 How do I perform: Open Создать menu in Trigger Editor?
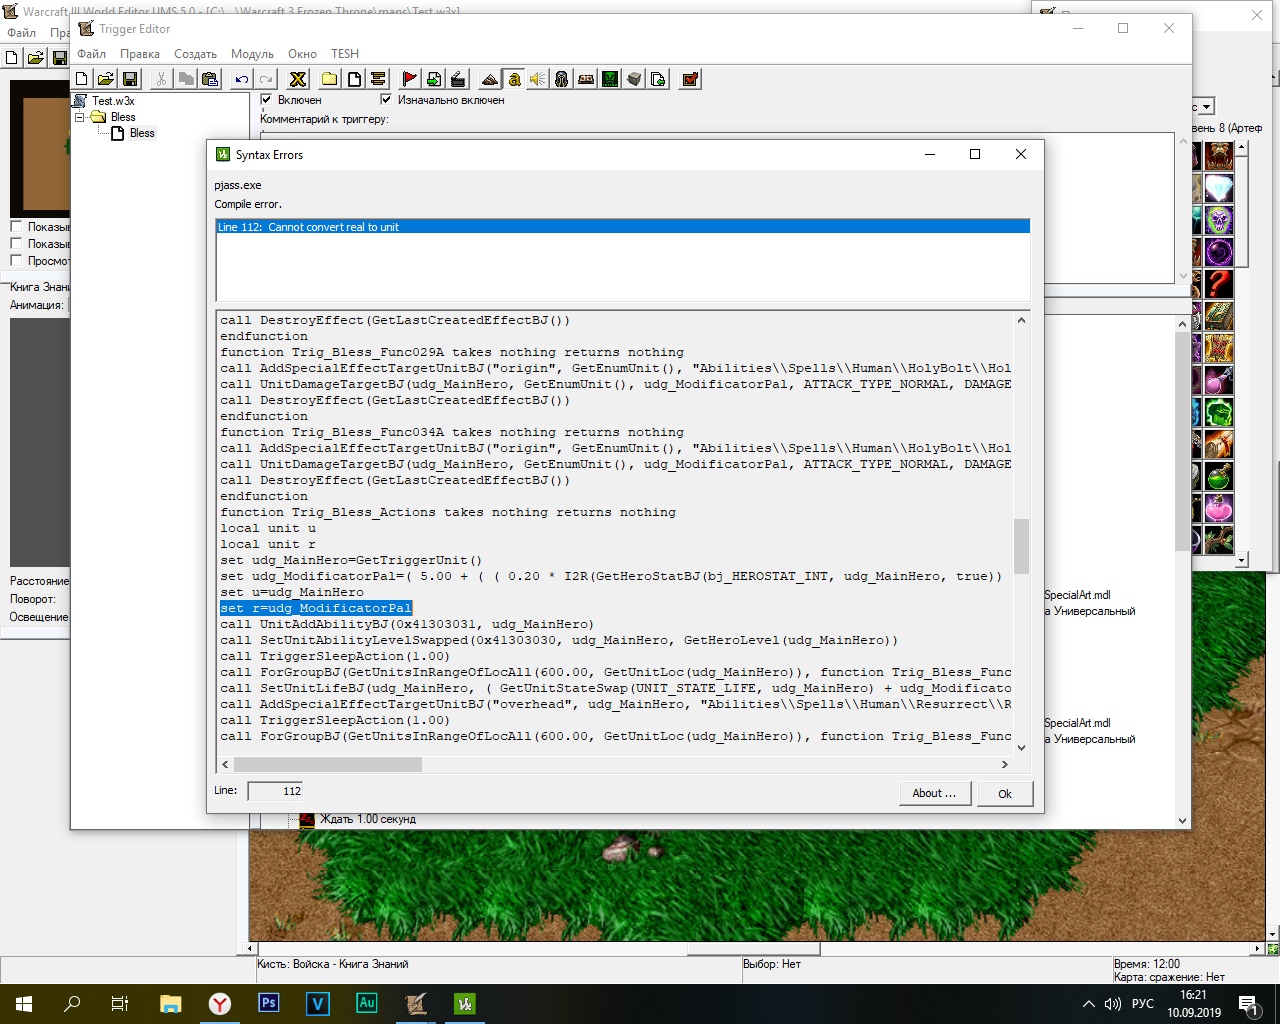click(195, 54)
